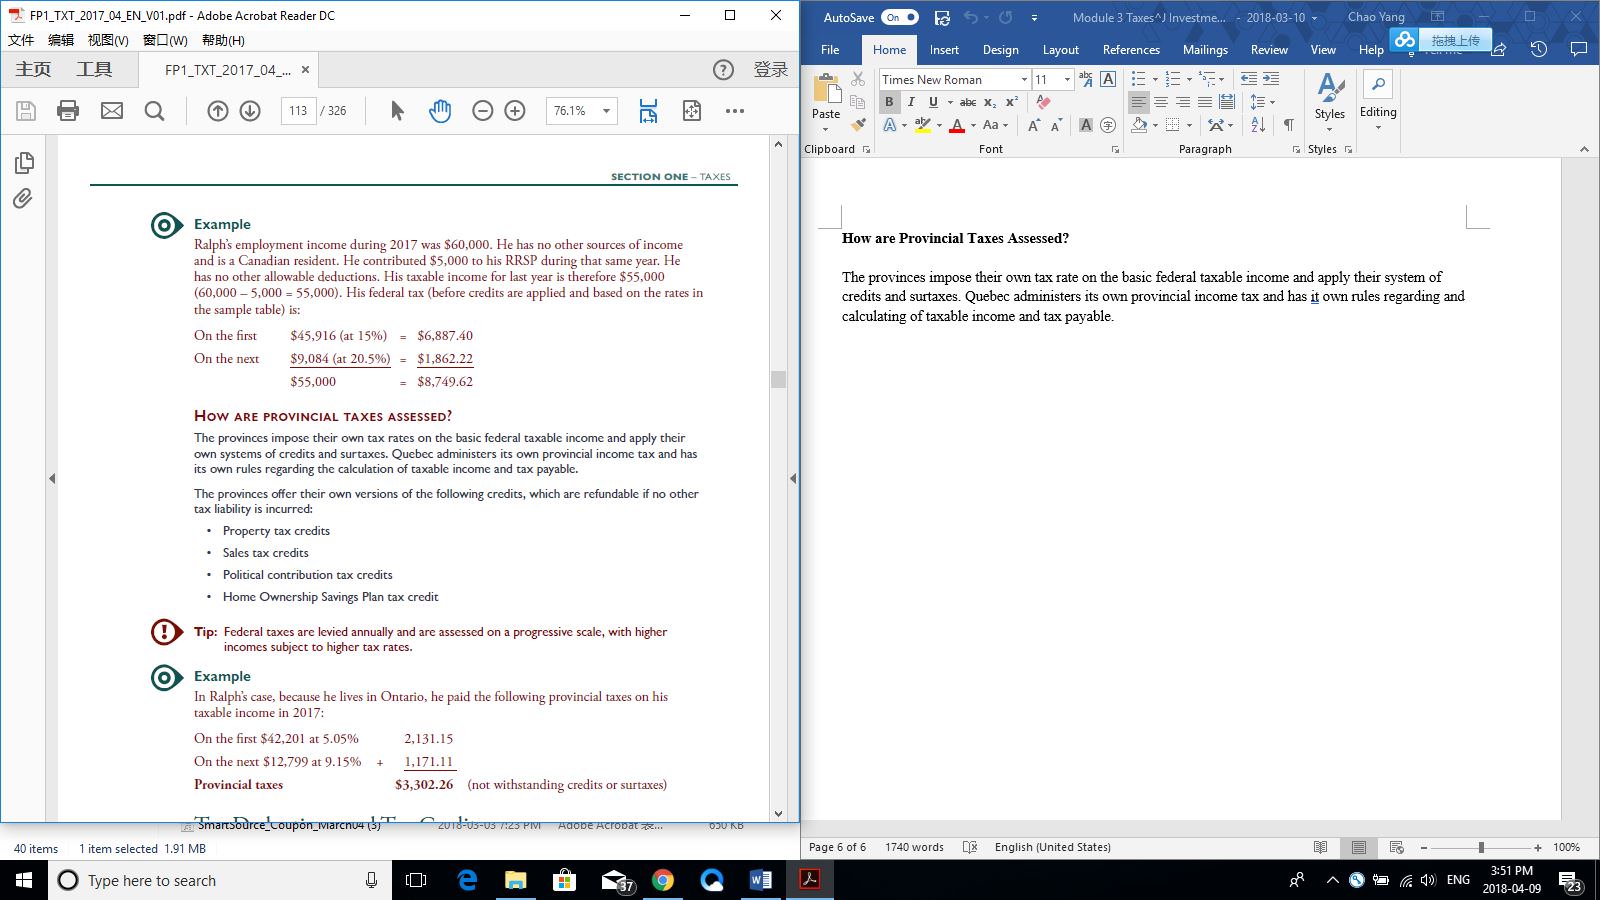Open the Word Layout tab
Screen dimensions: 1600x900
coord(1060,50)
